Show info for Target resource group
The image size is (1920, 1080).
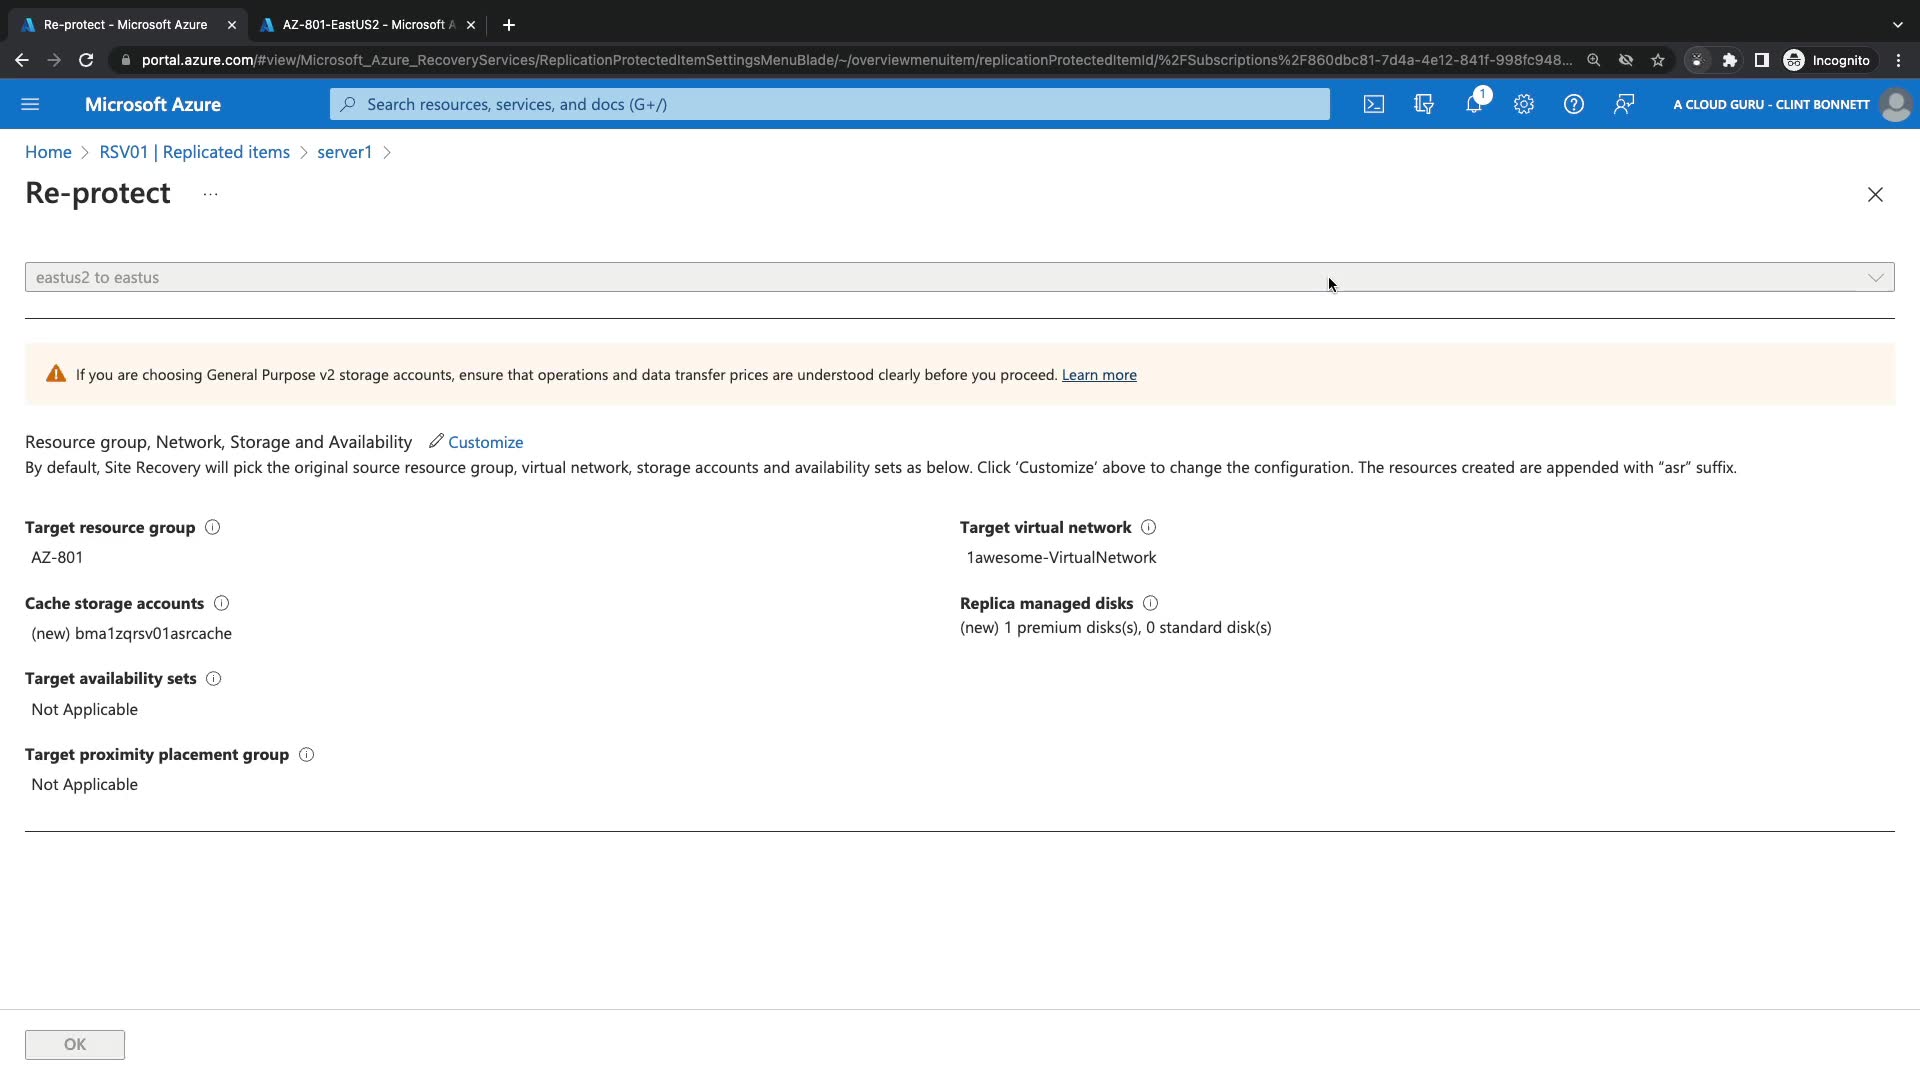[x=212, y=527]
